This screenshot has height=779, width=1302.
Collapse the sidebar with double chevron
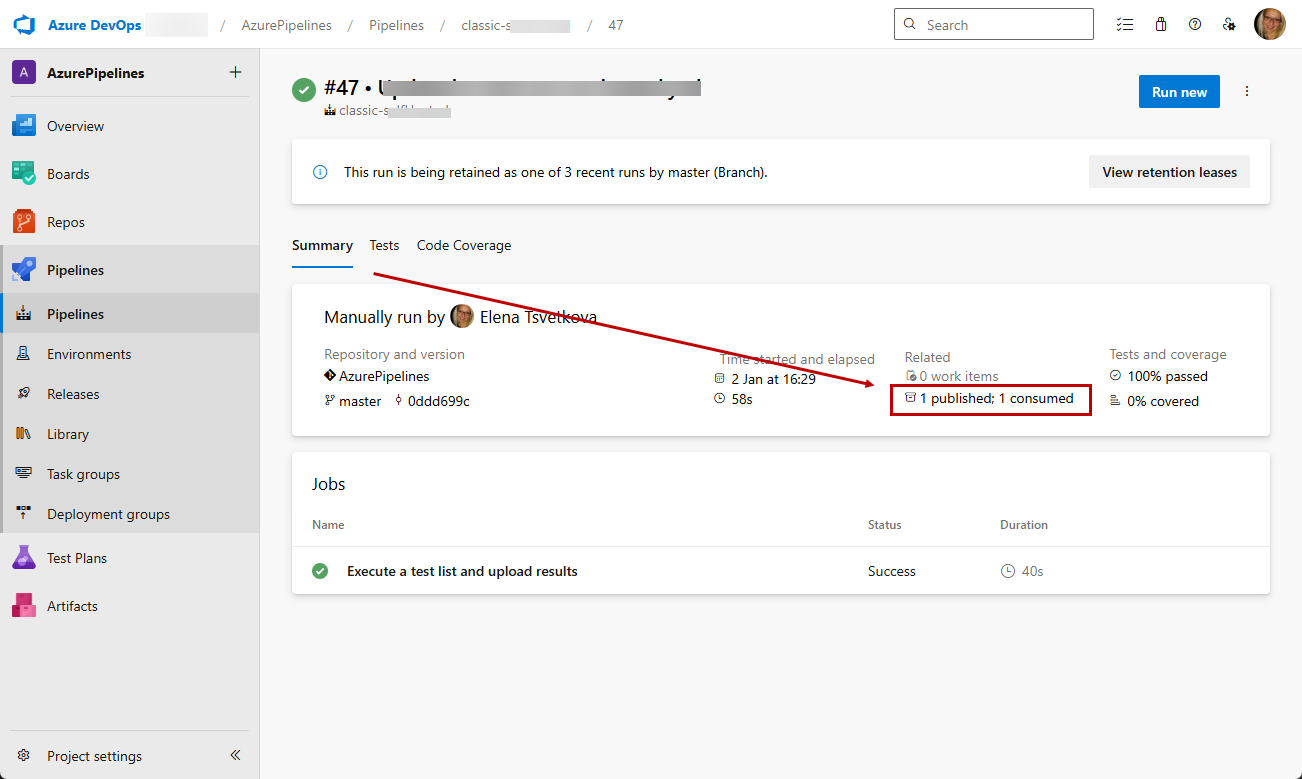click(235, 756)
